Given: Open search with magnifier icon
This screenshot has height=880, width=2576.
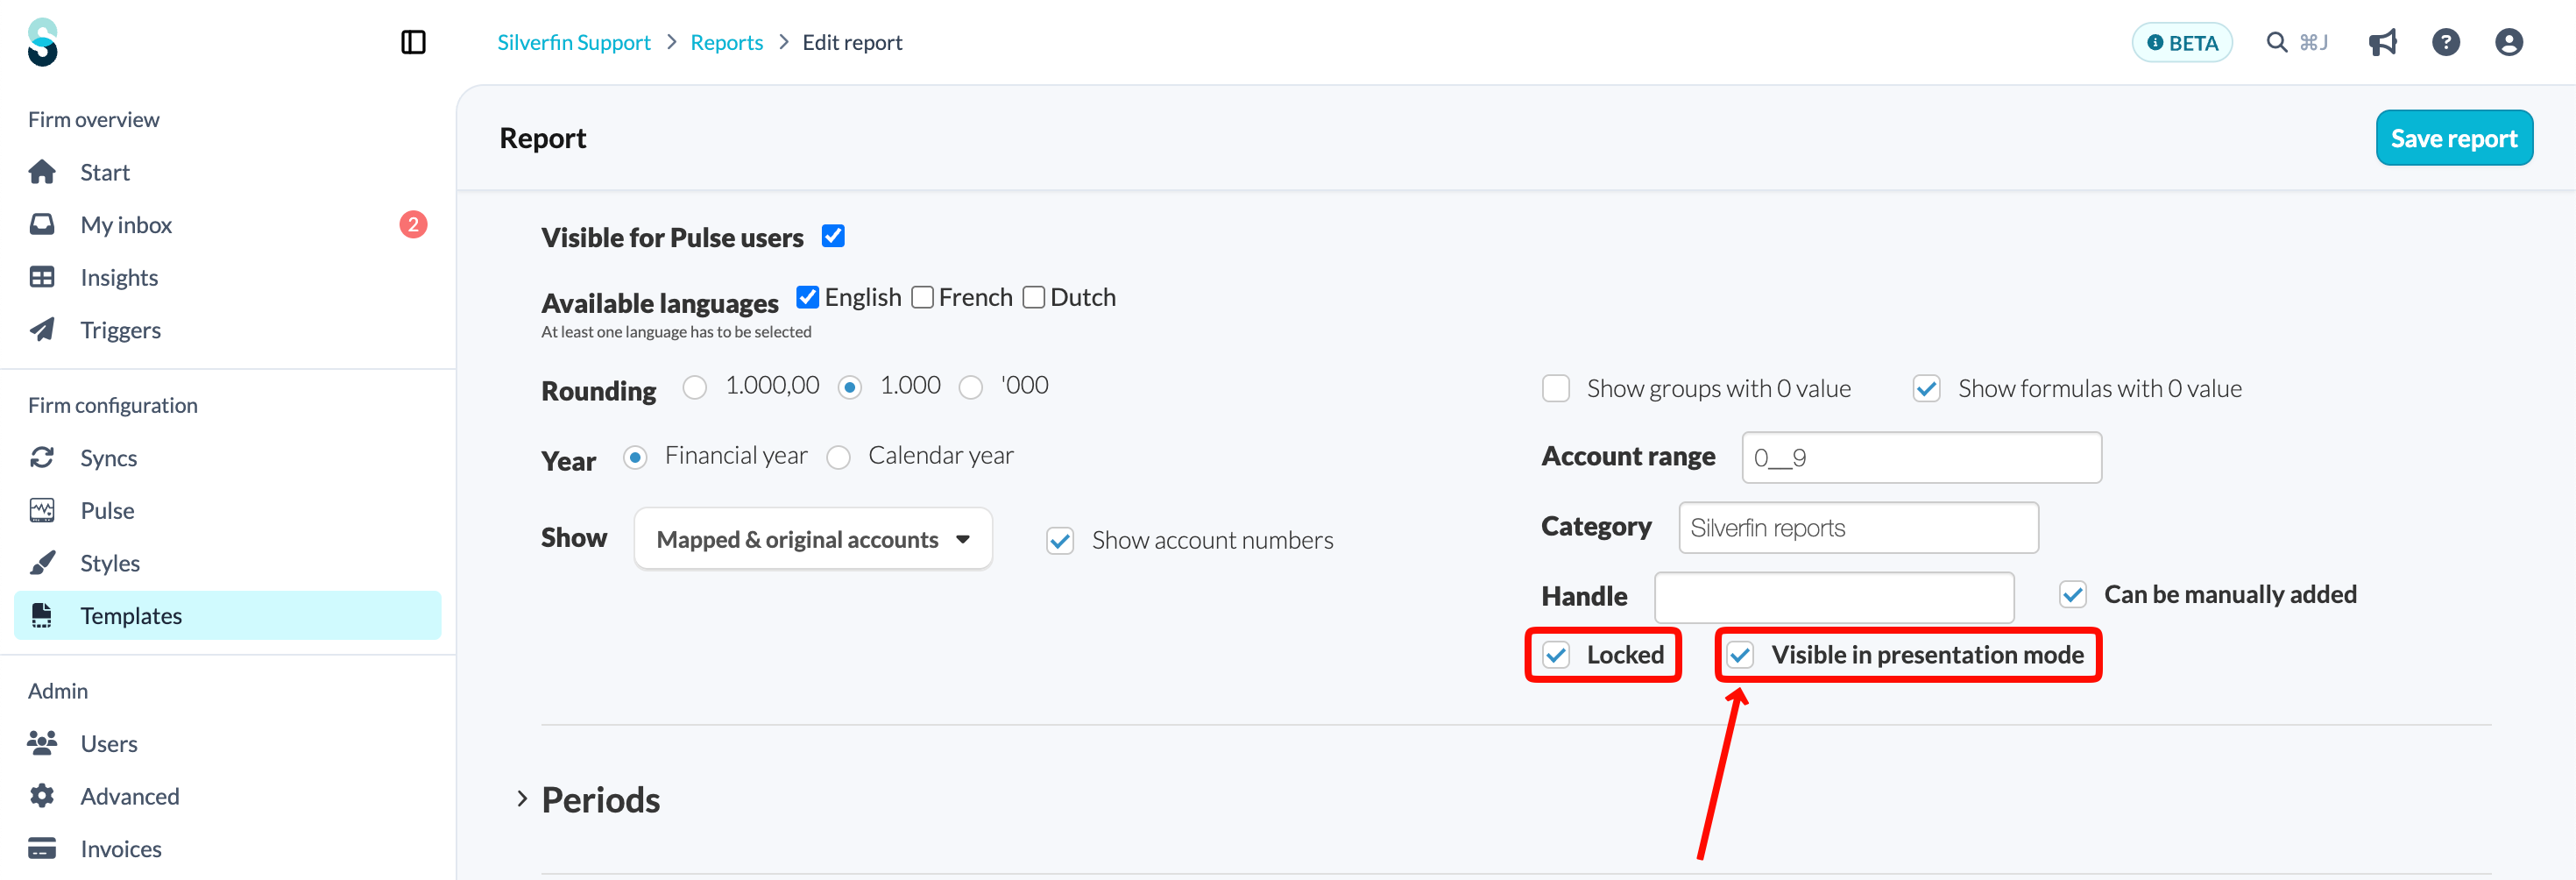Looking at the screenshot, I should 2277,42.
